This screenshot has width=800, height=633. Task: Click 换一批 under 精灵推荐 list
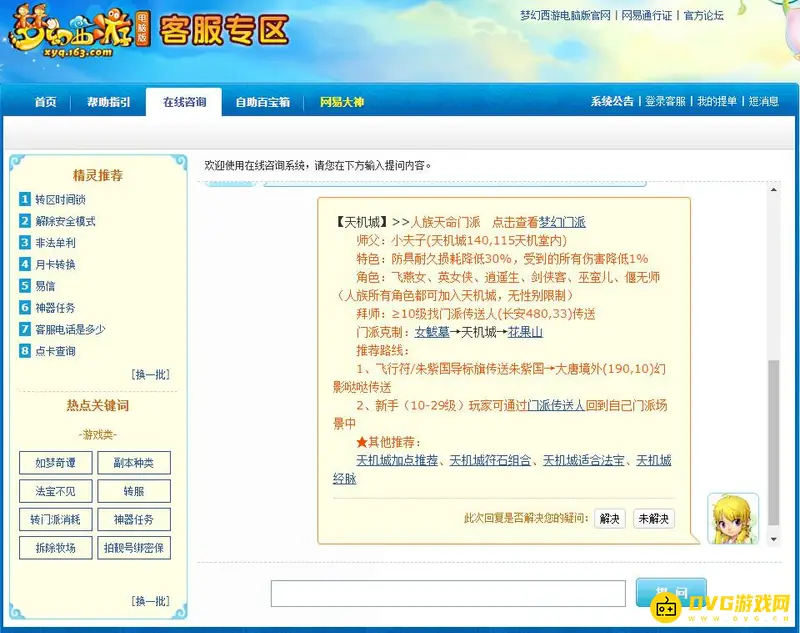click(151, 374)
